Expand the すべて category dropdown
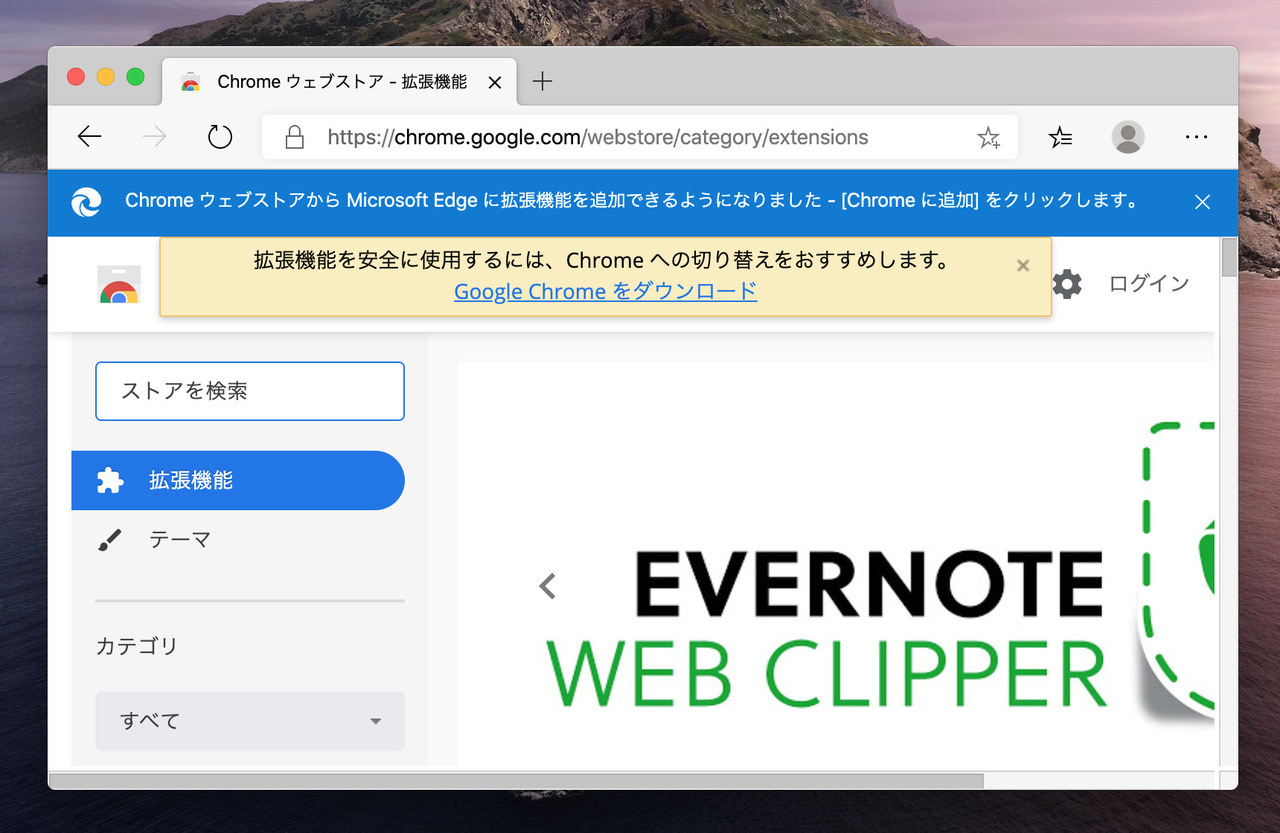The height and width of the screenshot is (833, 1280). pos(250,721)
